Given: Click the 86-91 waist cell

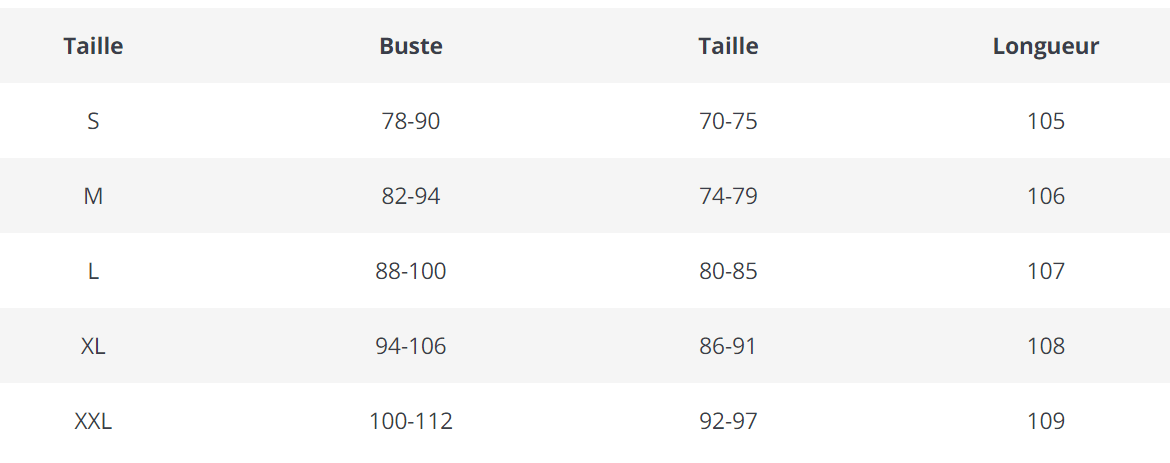Looking at the screenshot, I should pos(728,346).
